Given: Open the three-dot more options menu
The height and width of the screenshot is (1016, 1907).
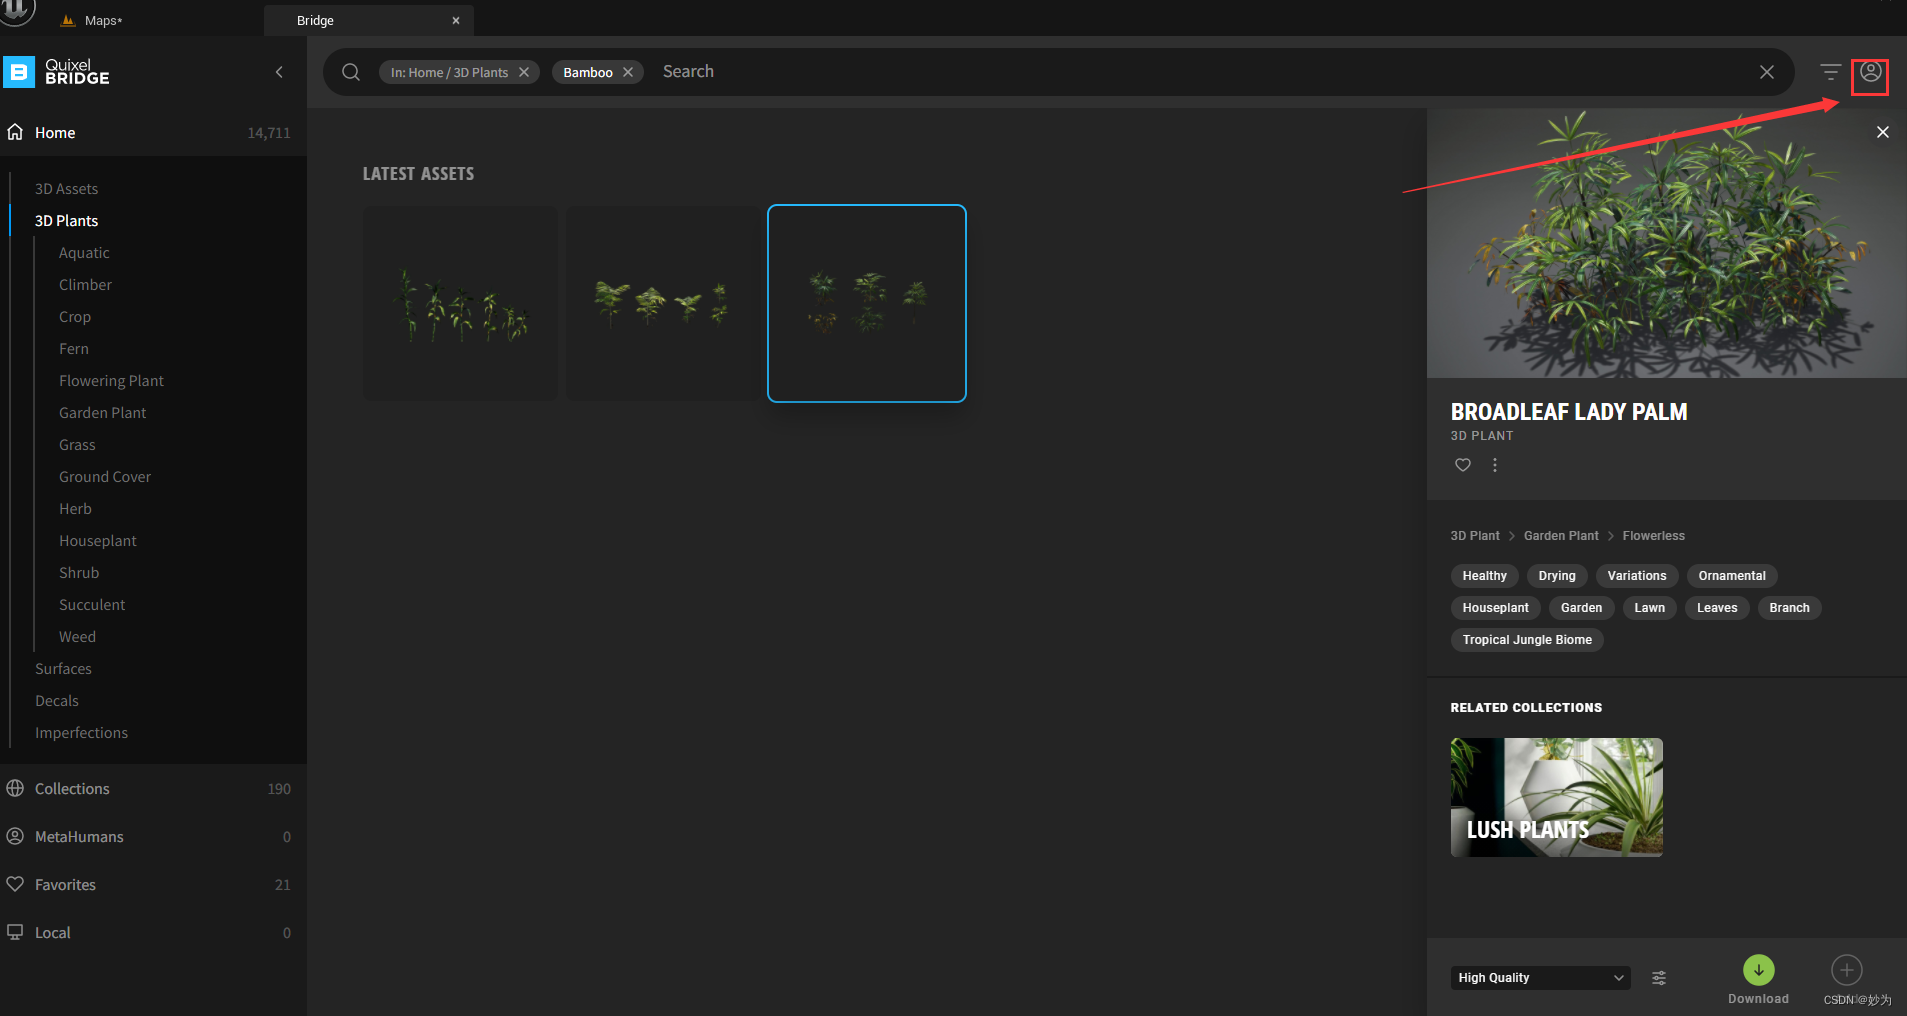Looking at the screenshot, I should coord(1495,465).
